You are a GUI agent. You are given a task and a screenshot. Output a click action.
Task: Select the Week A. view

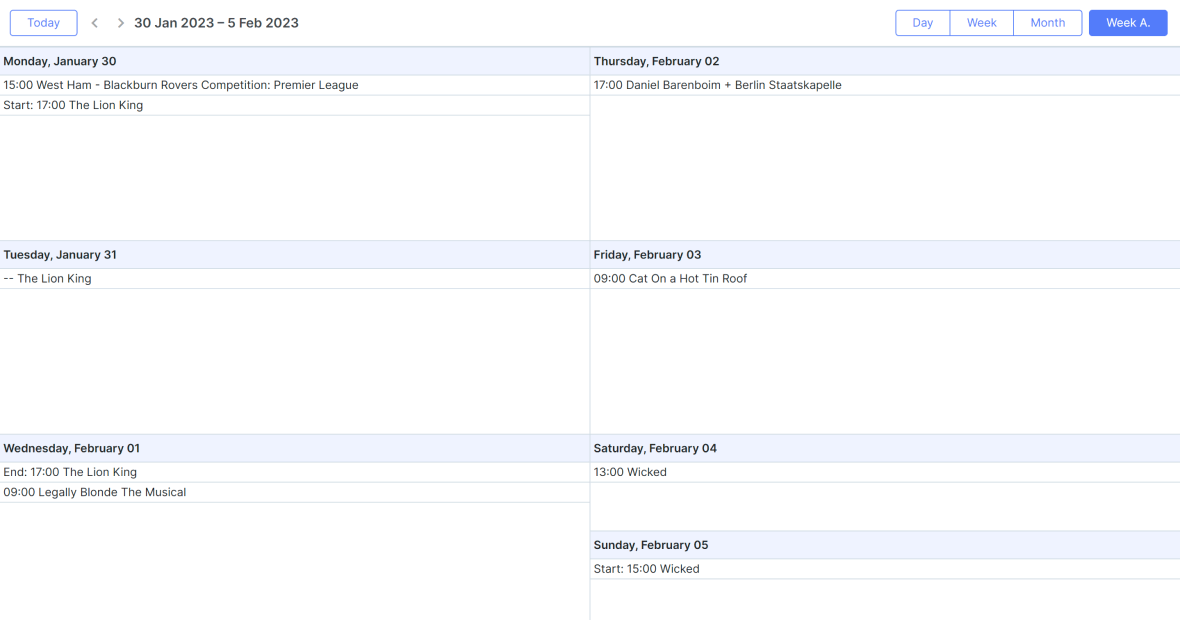(x=1128, y=22)
